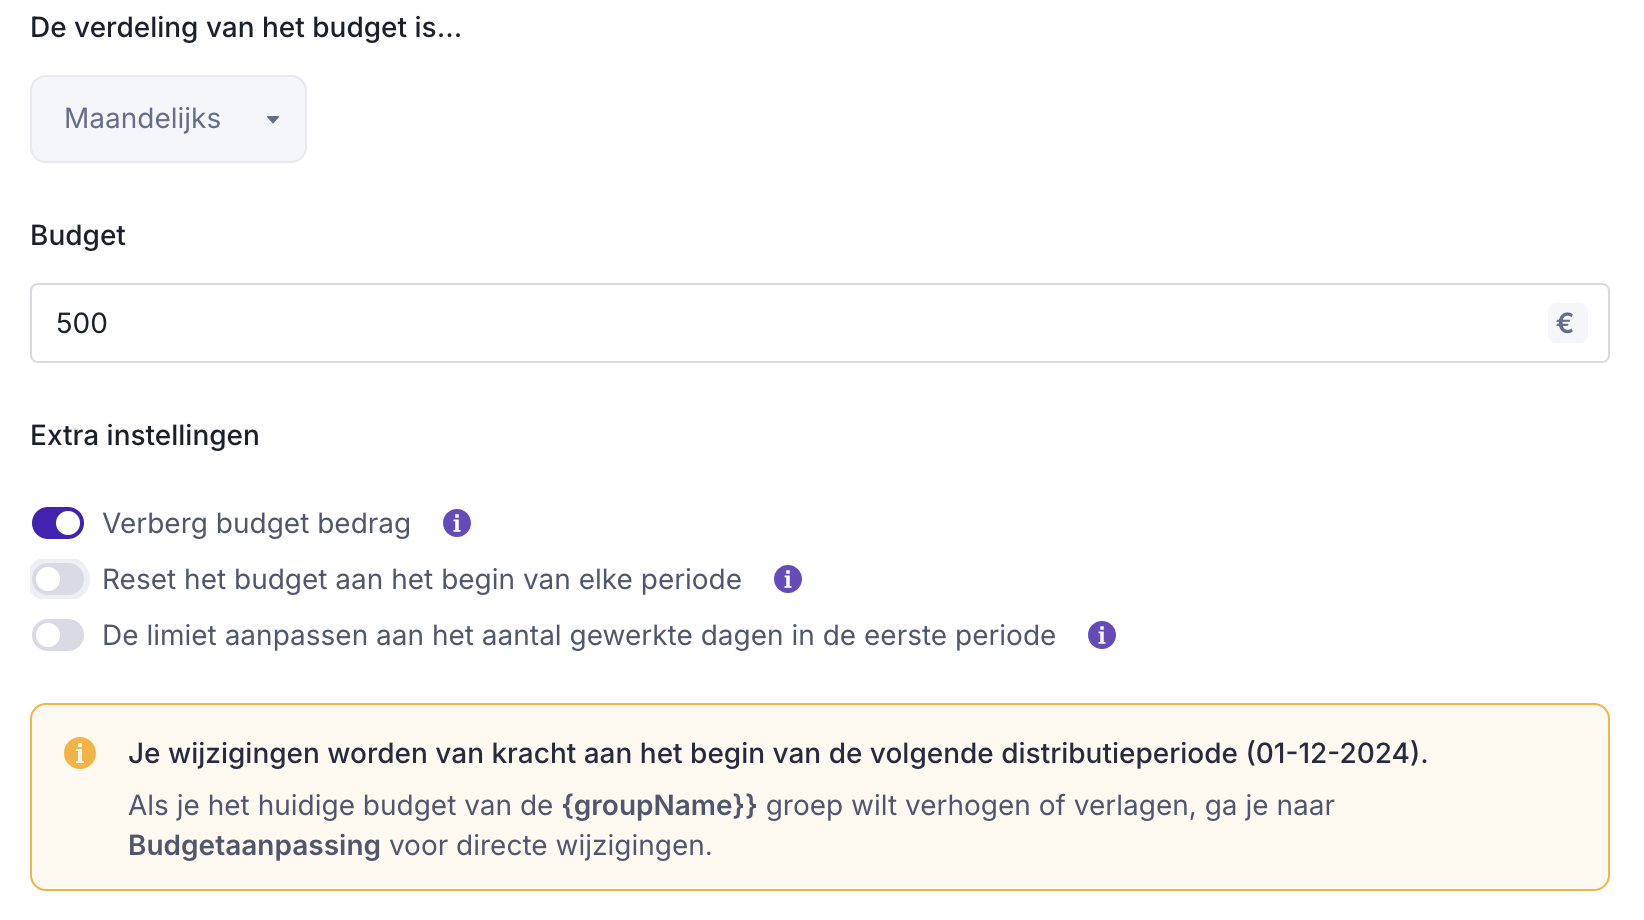Screen dimensions: 1644x920
Task: Go to Budgetaanpassing from the notice
Action: coord(254,846)
